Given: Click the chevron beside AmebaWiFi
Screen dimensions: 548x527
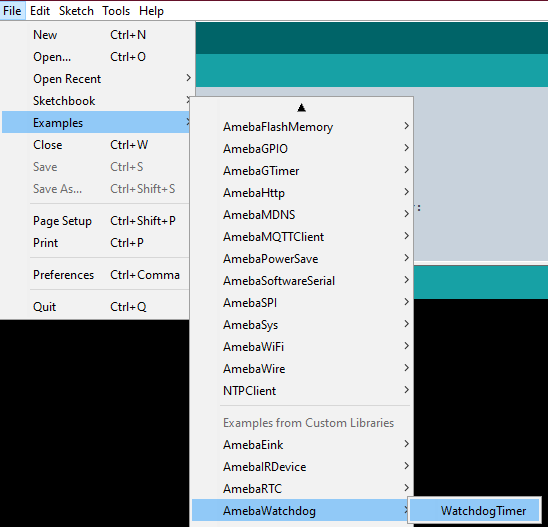Looking at the screenshot, I should click(406, 346).
